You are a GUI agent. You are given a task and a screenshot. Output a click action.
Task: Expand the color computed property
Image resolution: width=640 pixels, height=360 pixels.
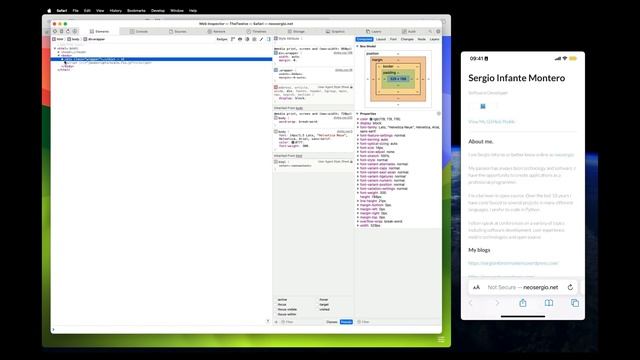point(358,119)
